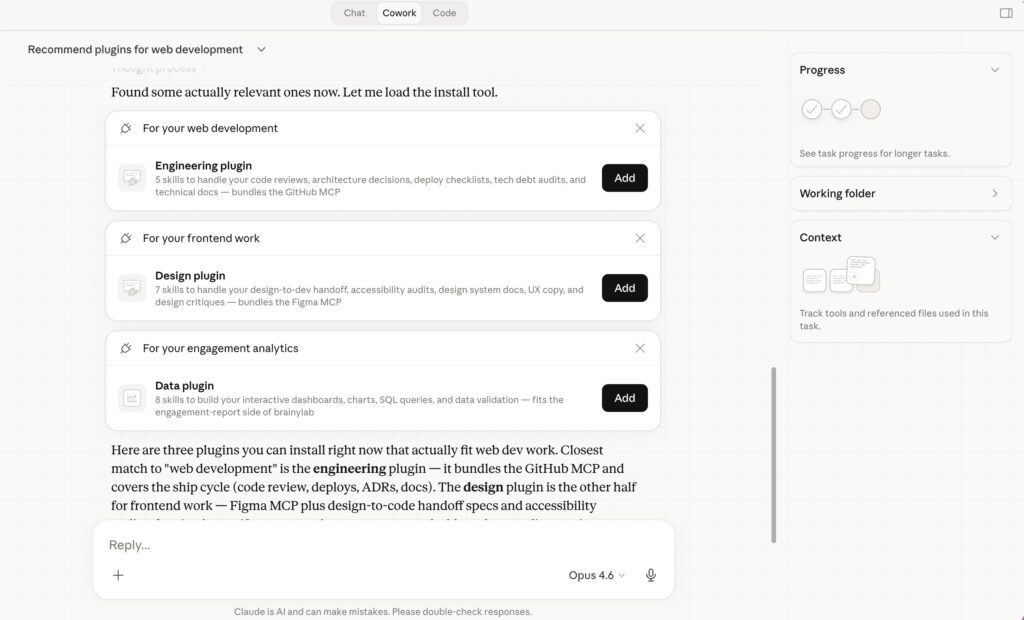Add the Engineering plugin

(x=625, y=178)
